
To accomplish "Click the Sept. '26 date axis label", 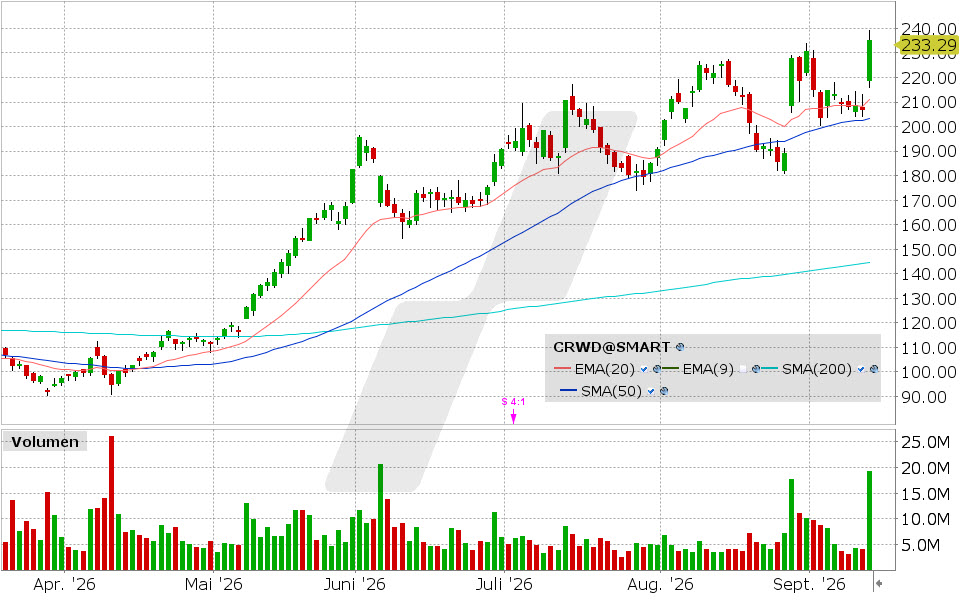I will pos(809,584).
